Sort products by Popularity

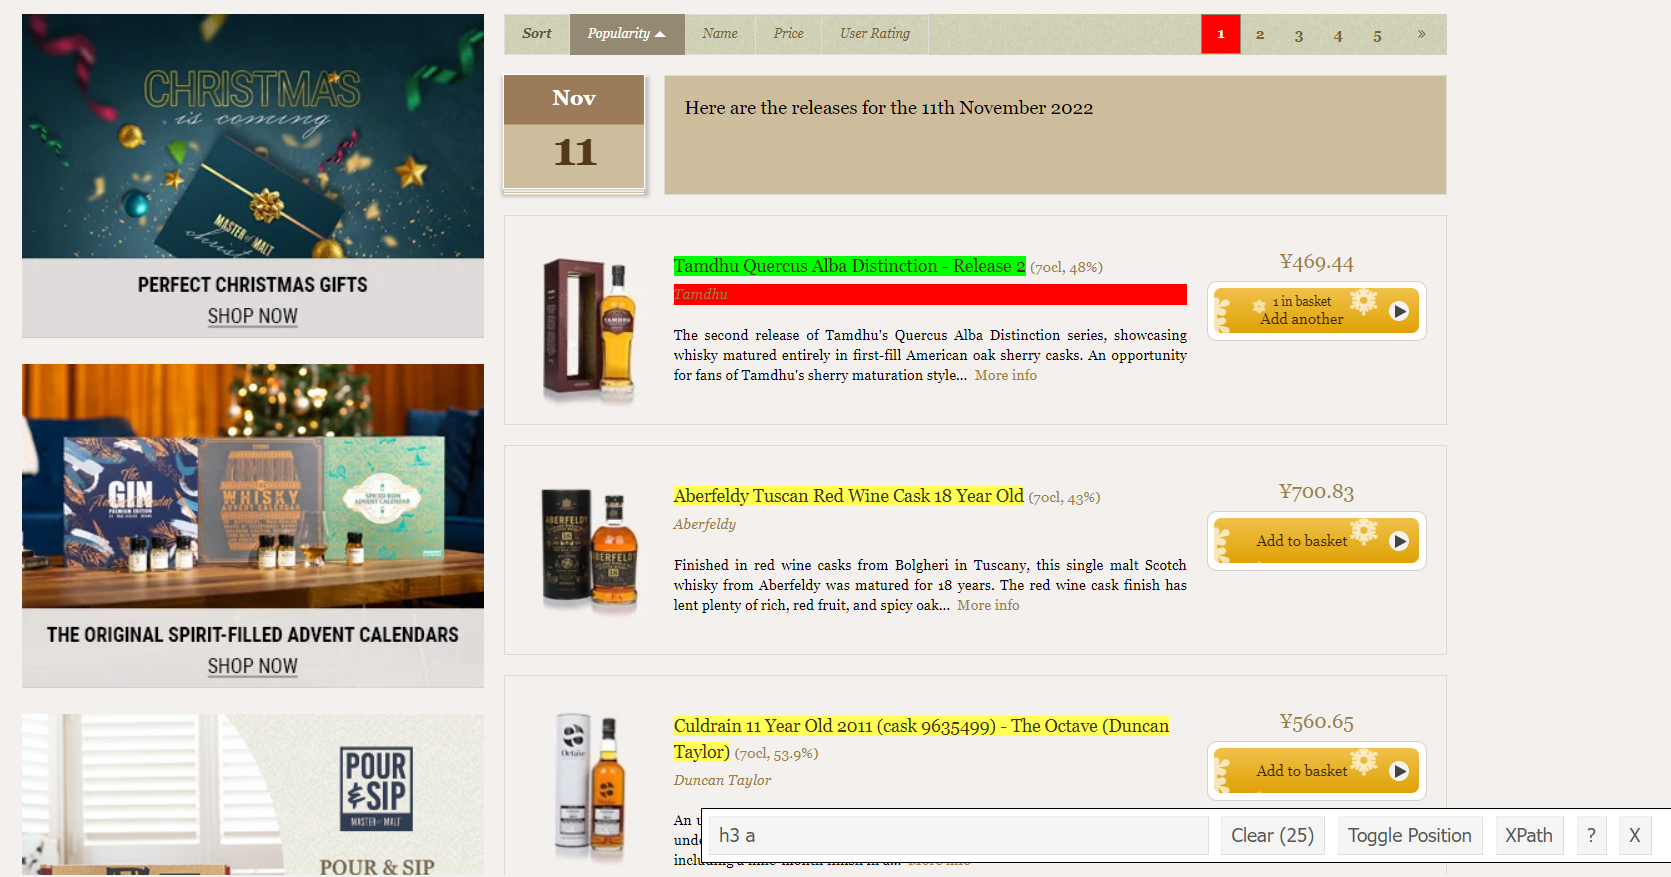point(627,34)
